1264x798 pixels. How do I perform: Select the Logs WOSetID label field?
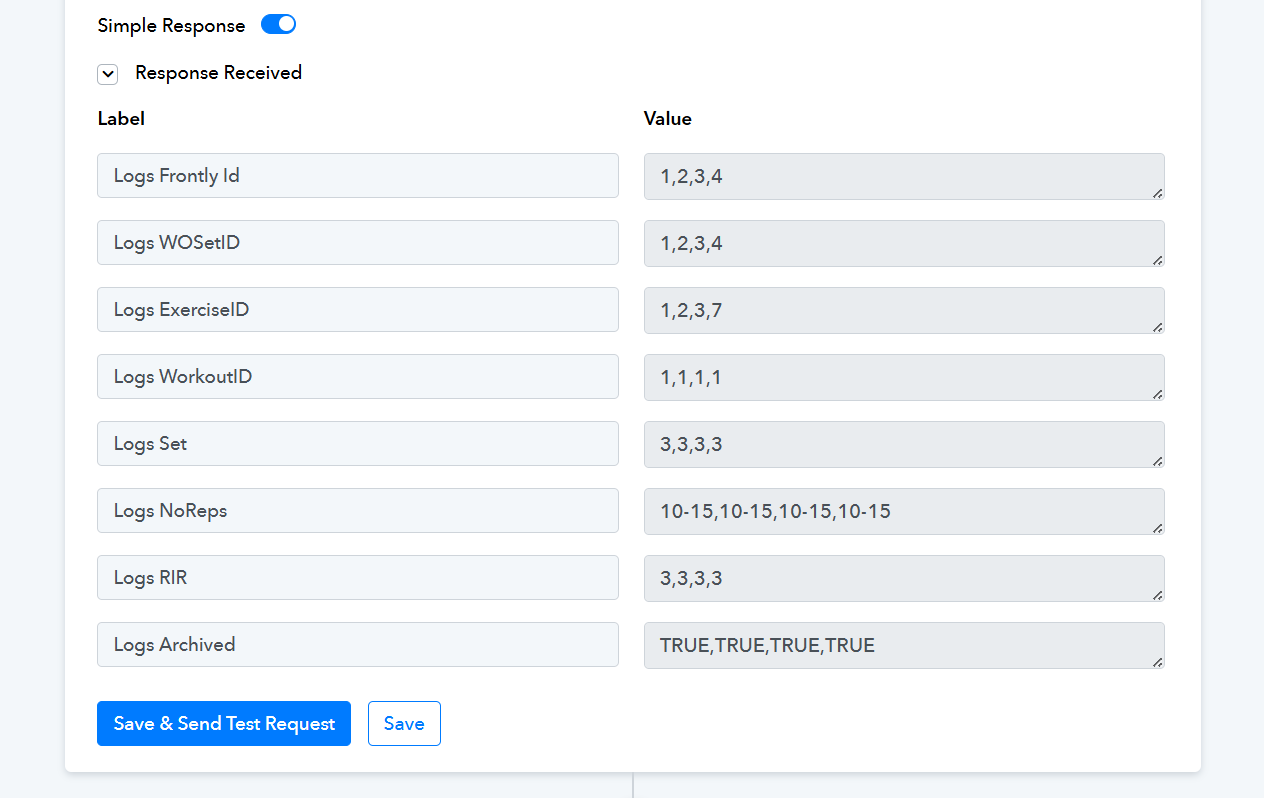point(357,243)
